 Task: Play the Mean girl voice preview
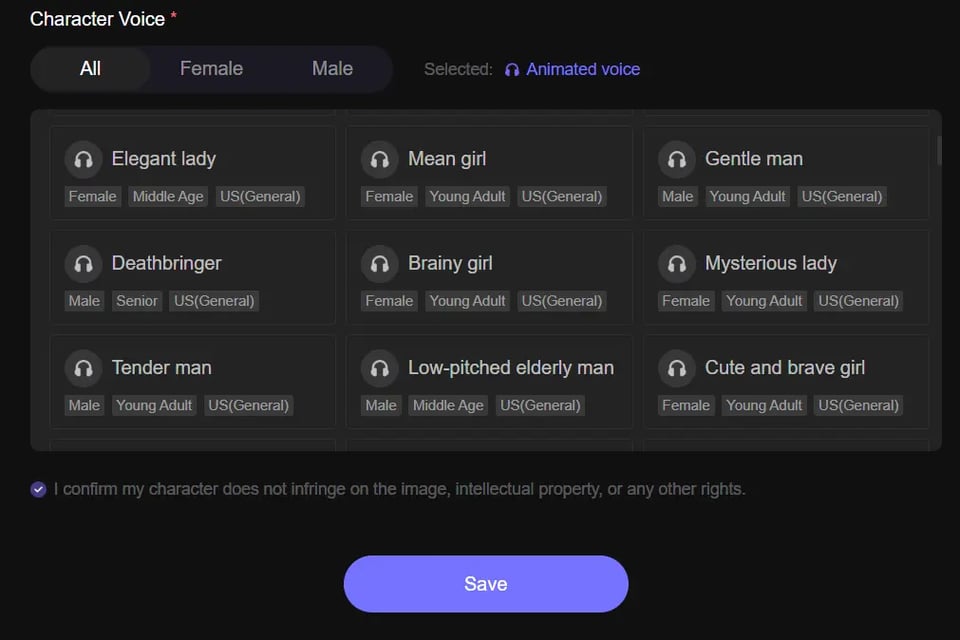380,159
